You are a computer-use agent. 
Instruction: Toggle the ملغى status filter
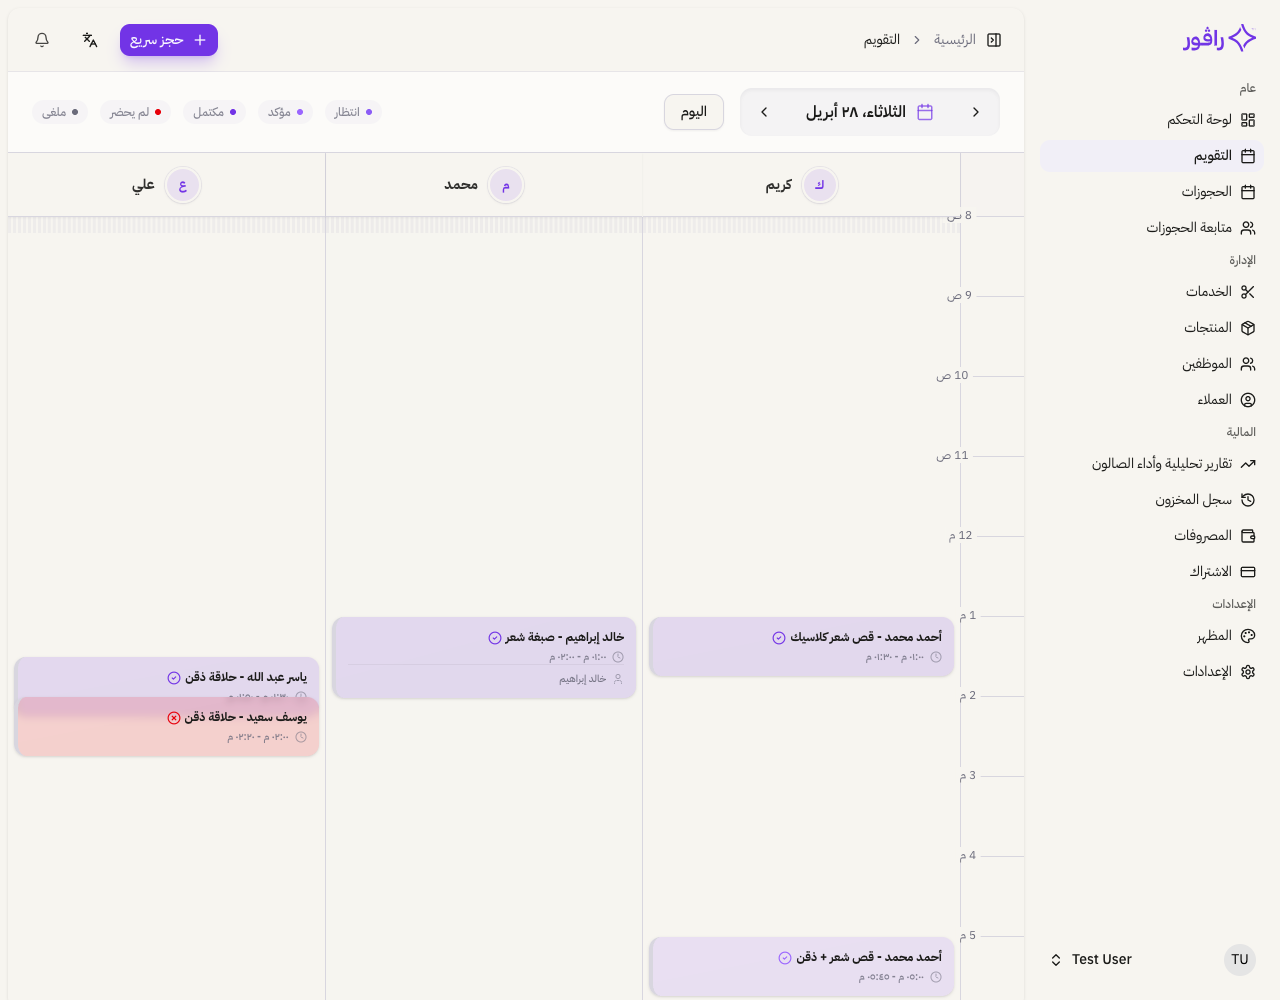[x=60, y=112]
